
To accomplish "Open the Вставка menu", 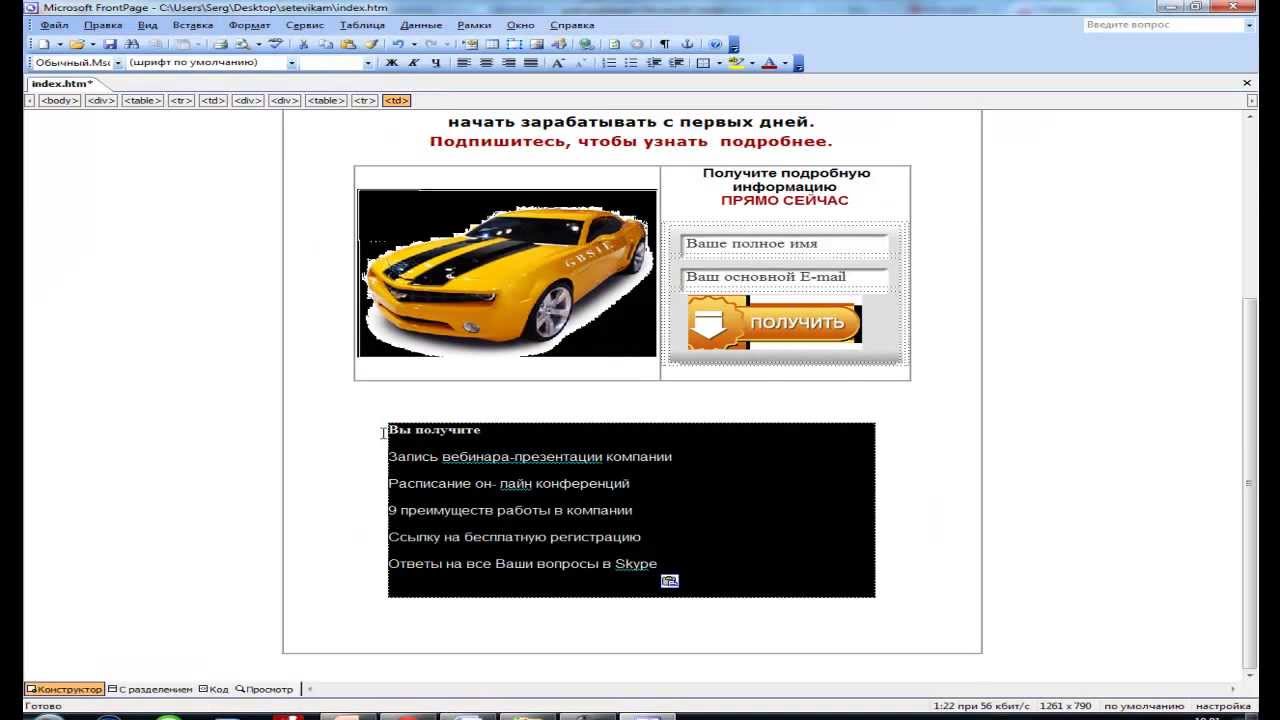I will (x=193, y=25).
